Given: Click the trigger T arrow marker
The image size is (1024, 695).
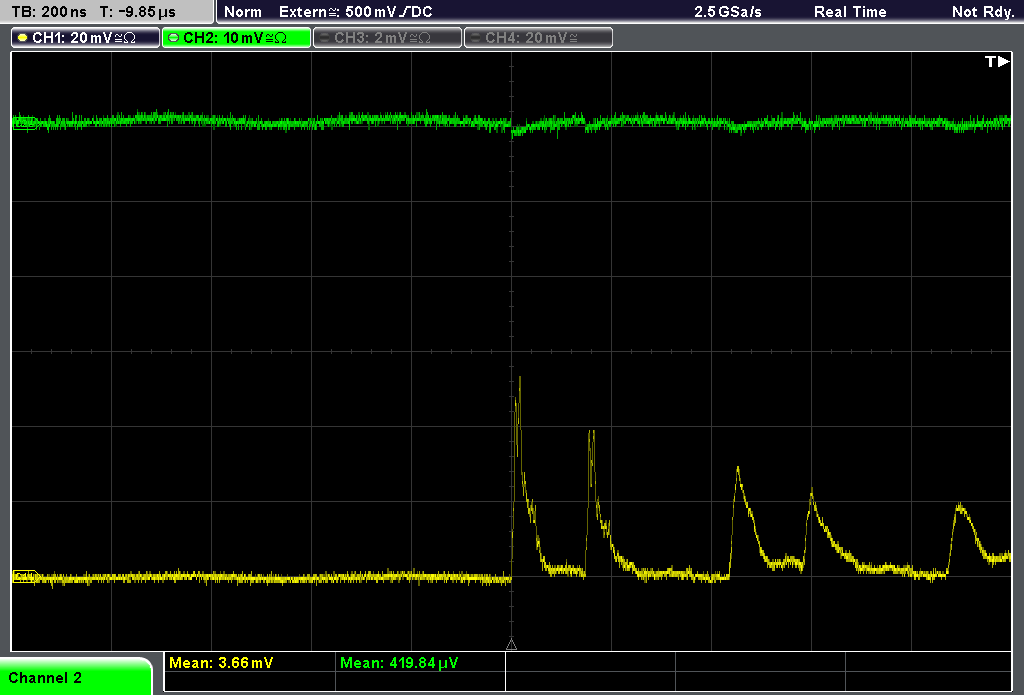Looking at the screenshot, I should (997, 61).
